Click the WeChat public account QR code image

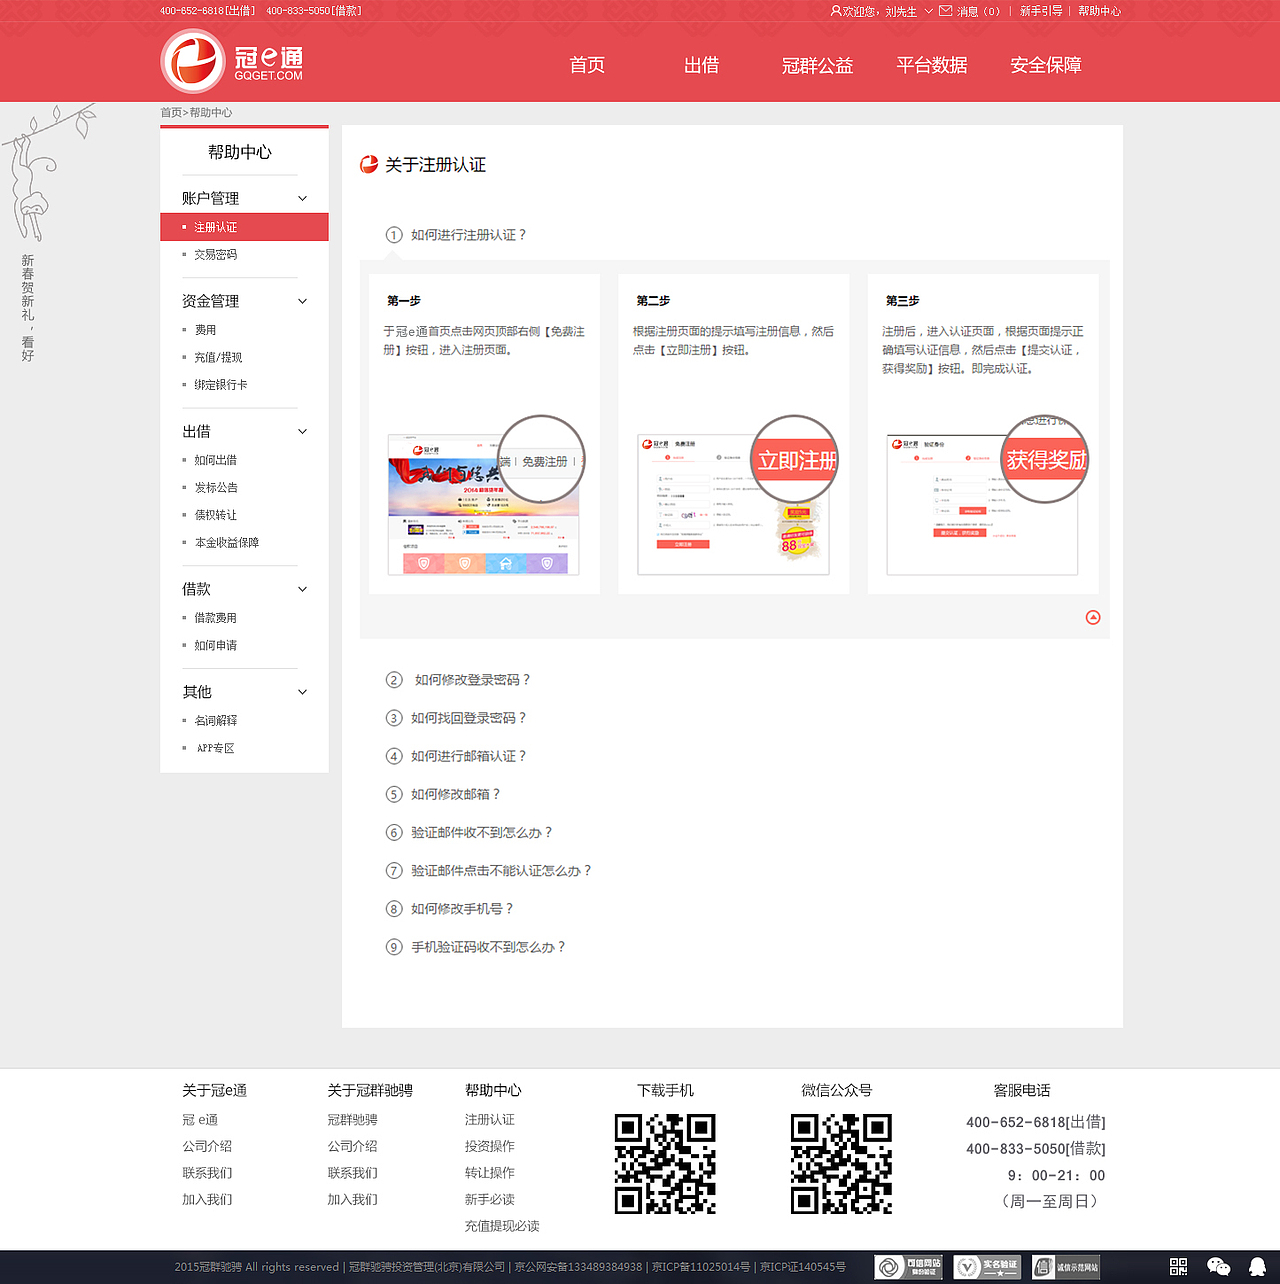[x=841, y=1163]
